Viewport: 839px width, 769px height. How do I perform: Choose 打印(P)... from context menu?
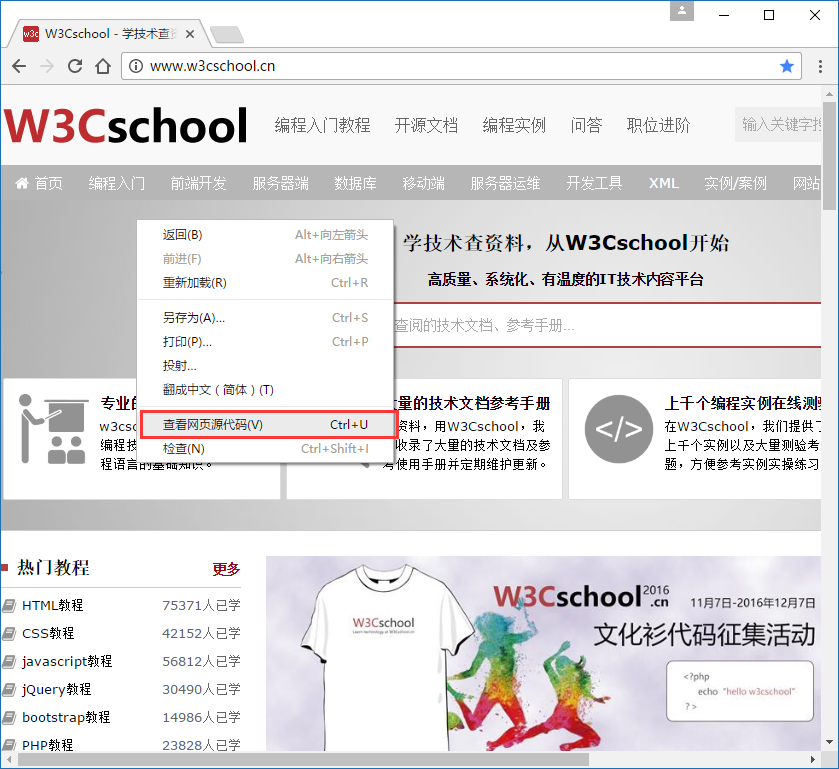265,342
